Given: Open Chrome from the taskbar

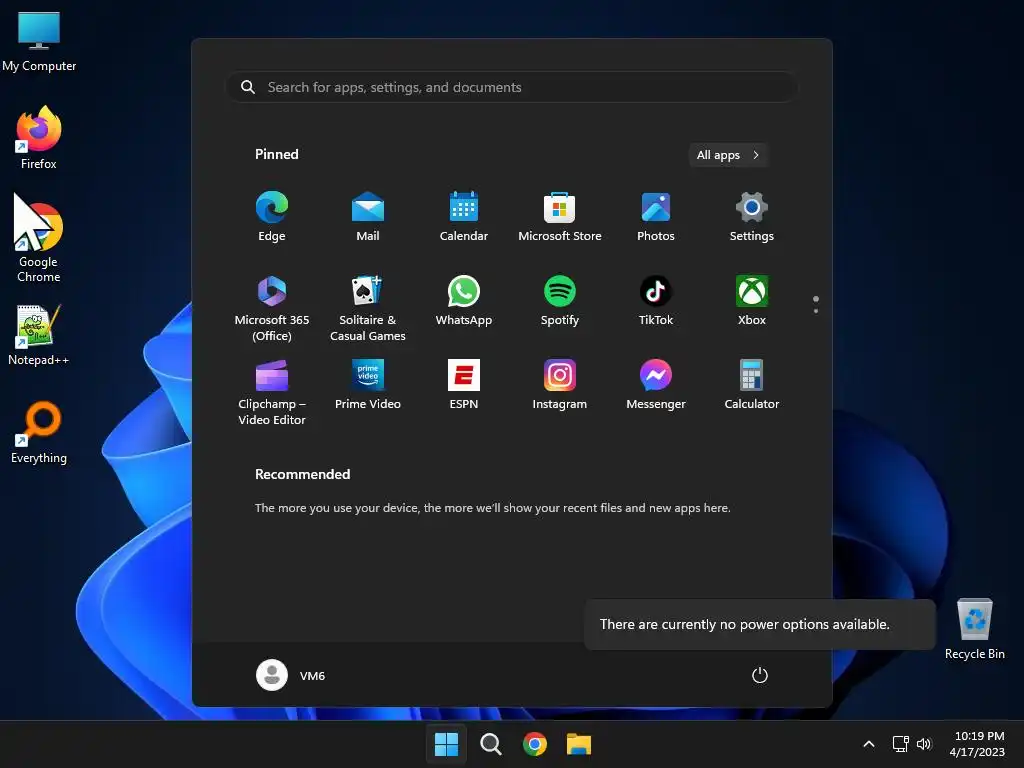Looking at the screenshot, I should coord(535,744).
